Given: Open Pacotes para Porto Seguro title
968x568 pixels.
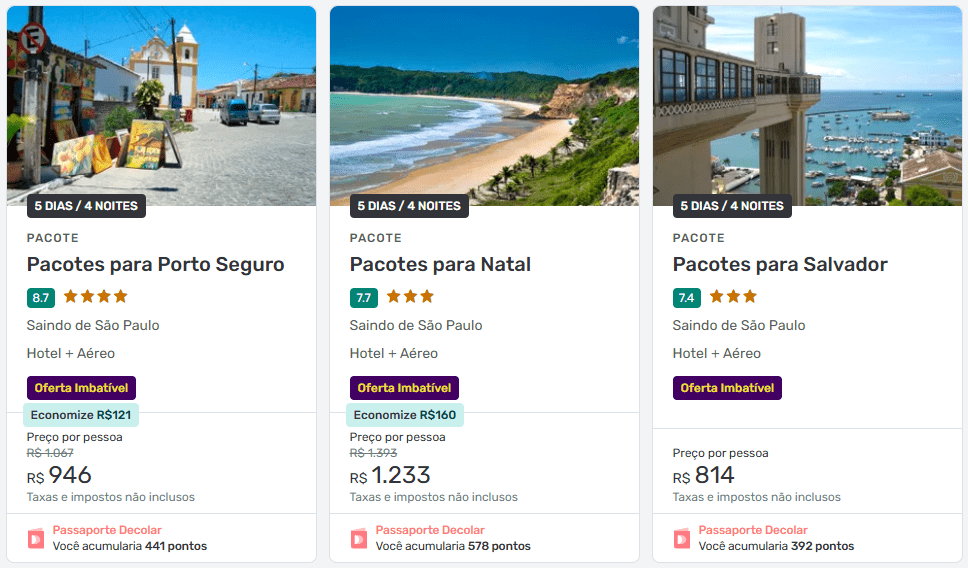Looking at the screenshot, I should [x=156, y=265].
